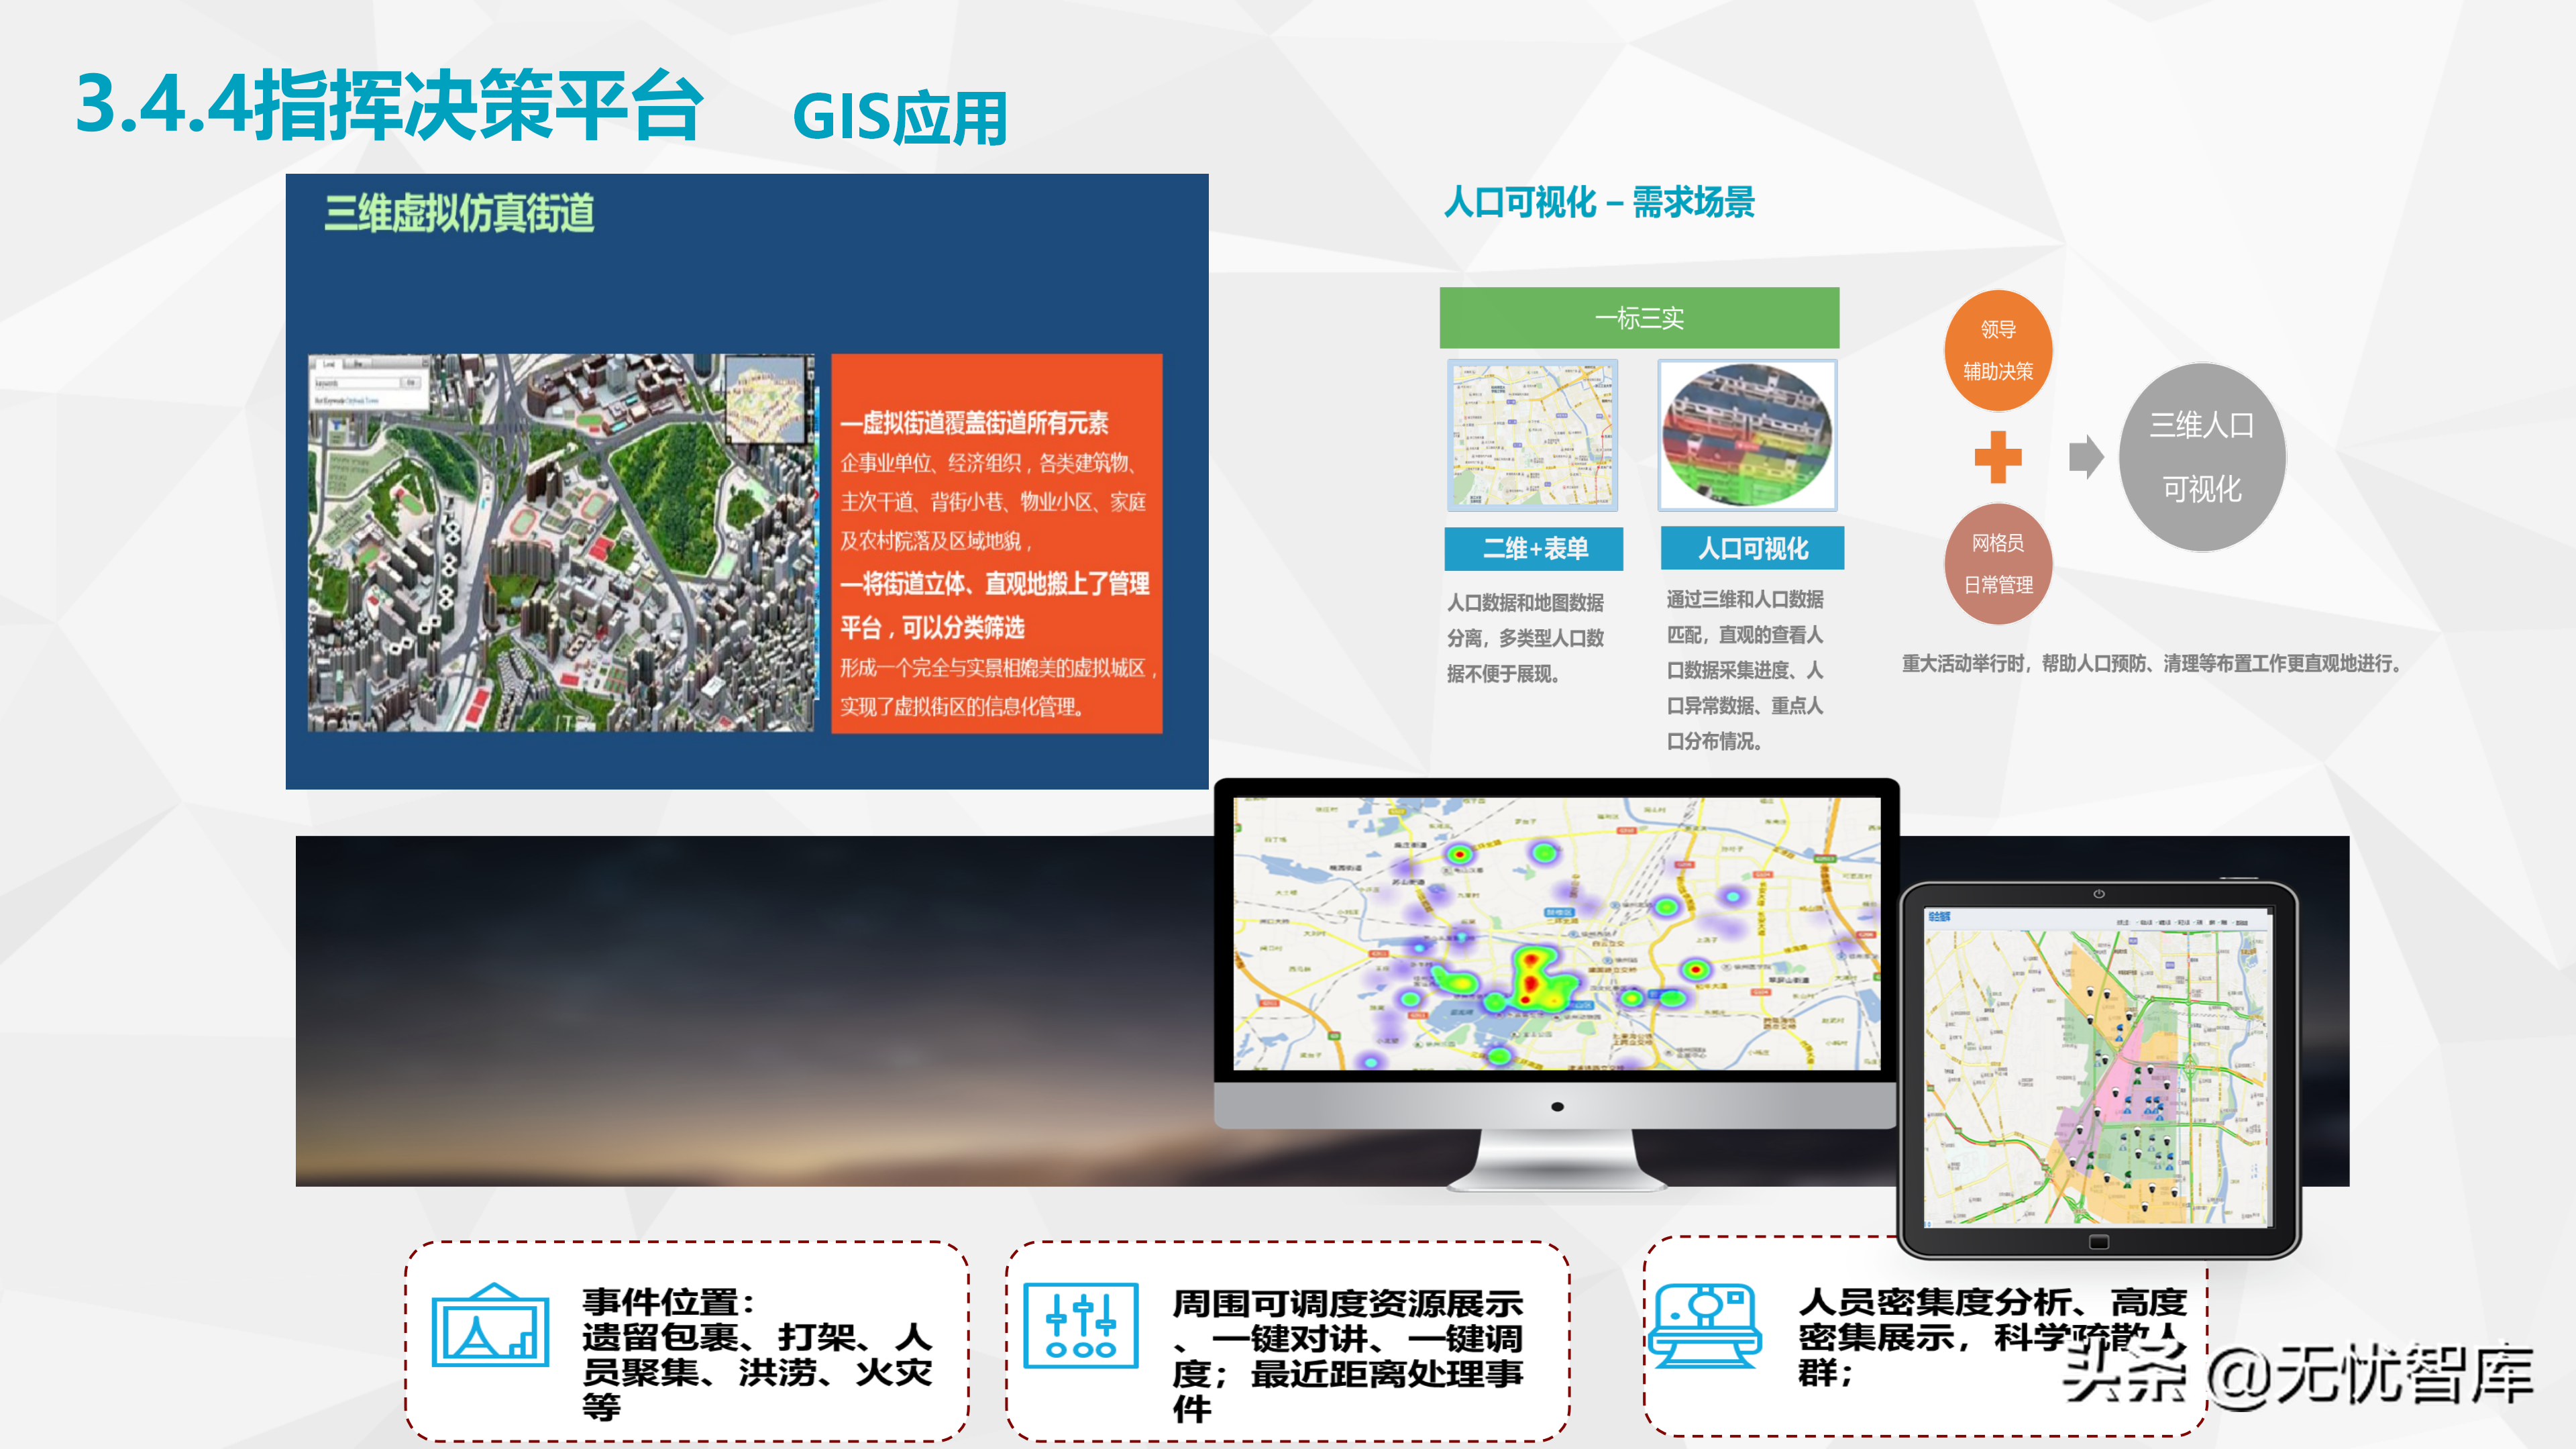
Task: Click the Go button beside the keywords field
Action: [411, 383]
